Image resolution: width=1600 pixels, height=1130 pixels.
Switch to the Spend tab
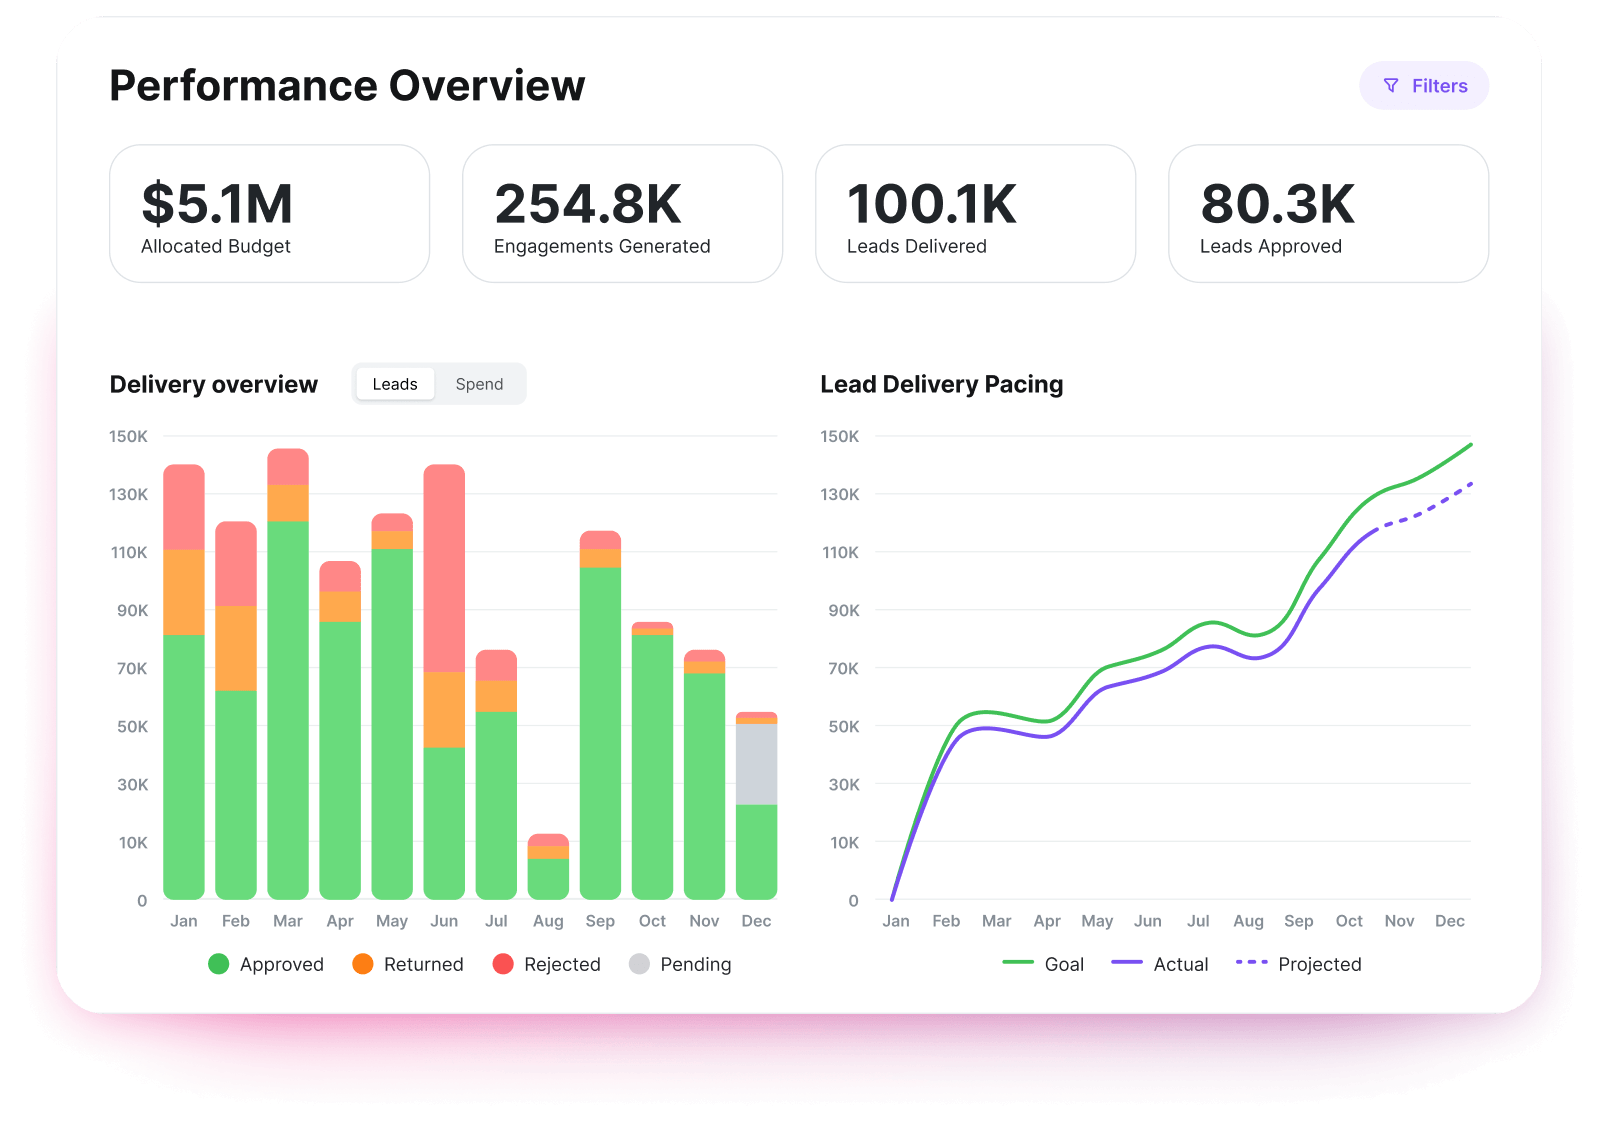point(479,384)
